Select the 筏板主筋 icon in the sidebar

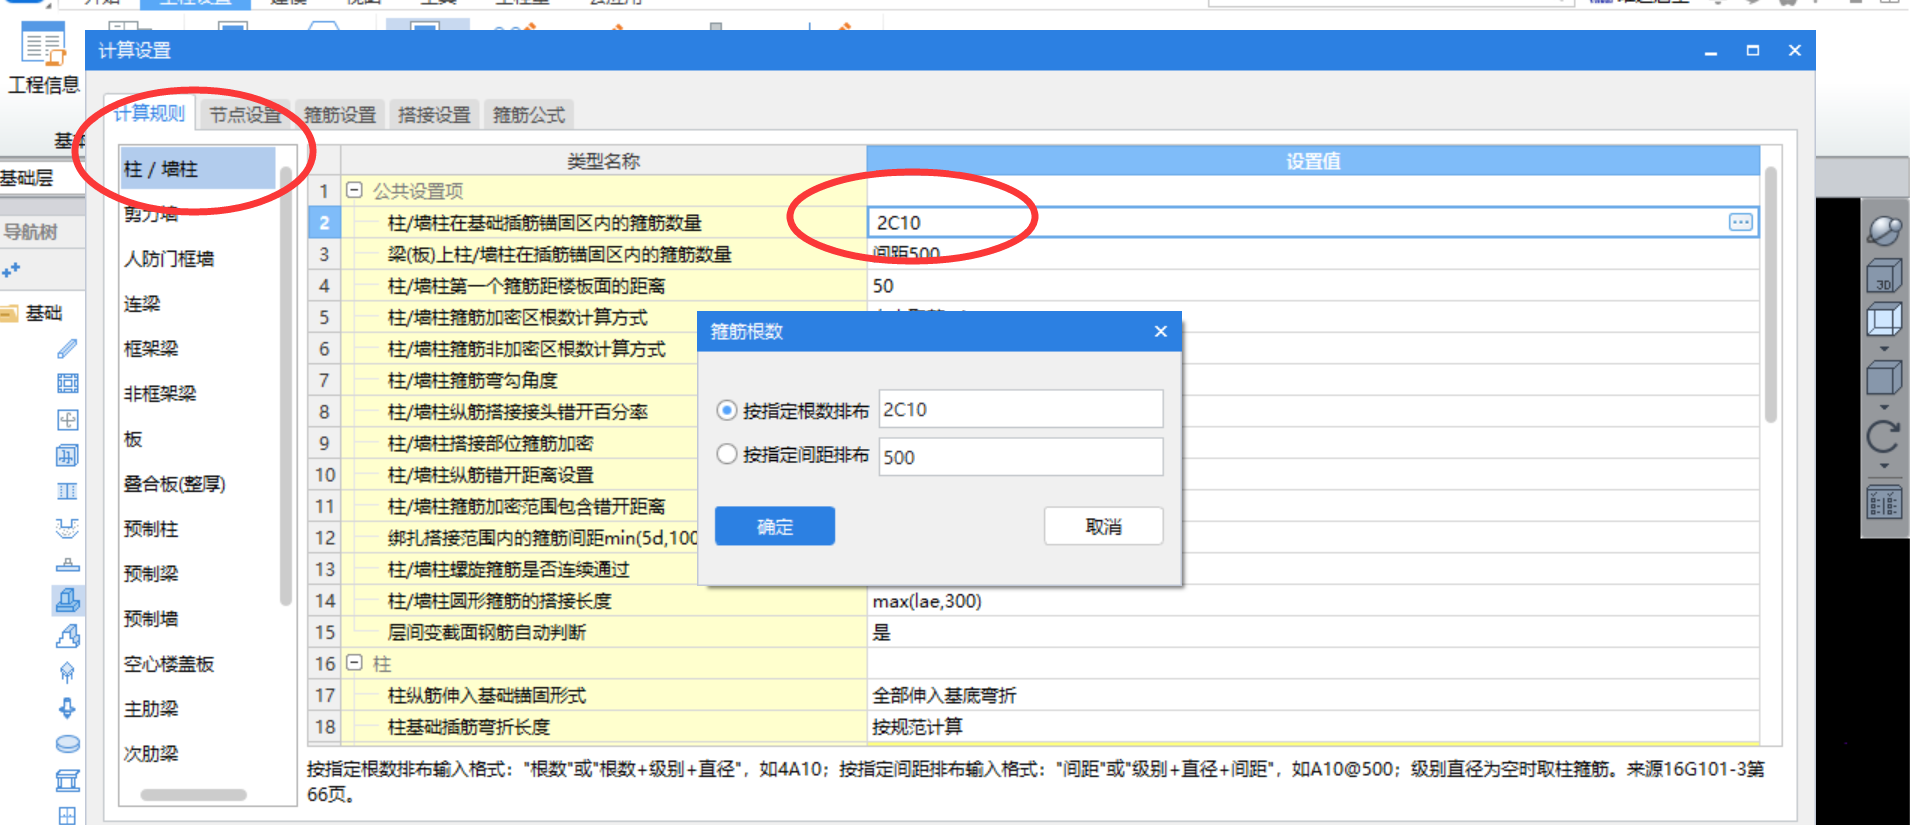pos(67,420)
